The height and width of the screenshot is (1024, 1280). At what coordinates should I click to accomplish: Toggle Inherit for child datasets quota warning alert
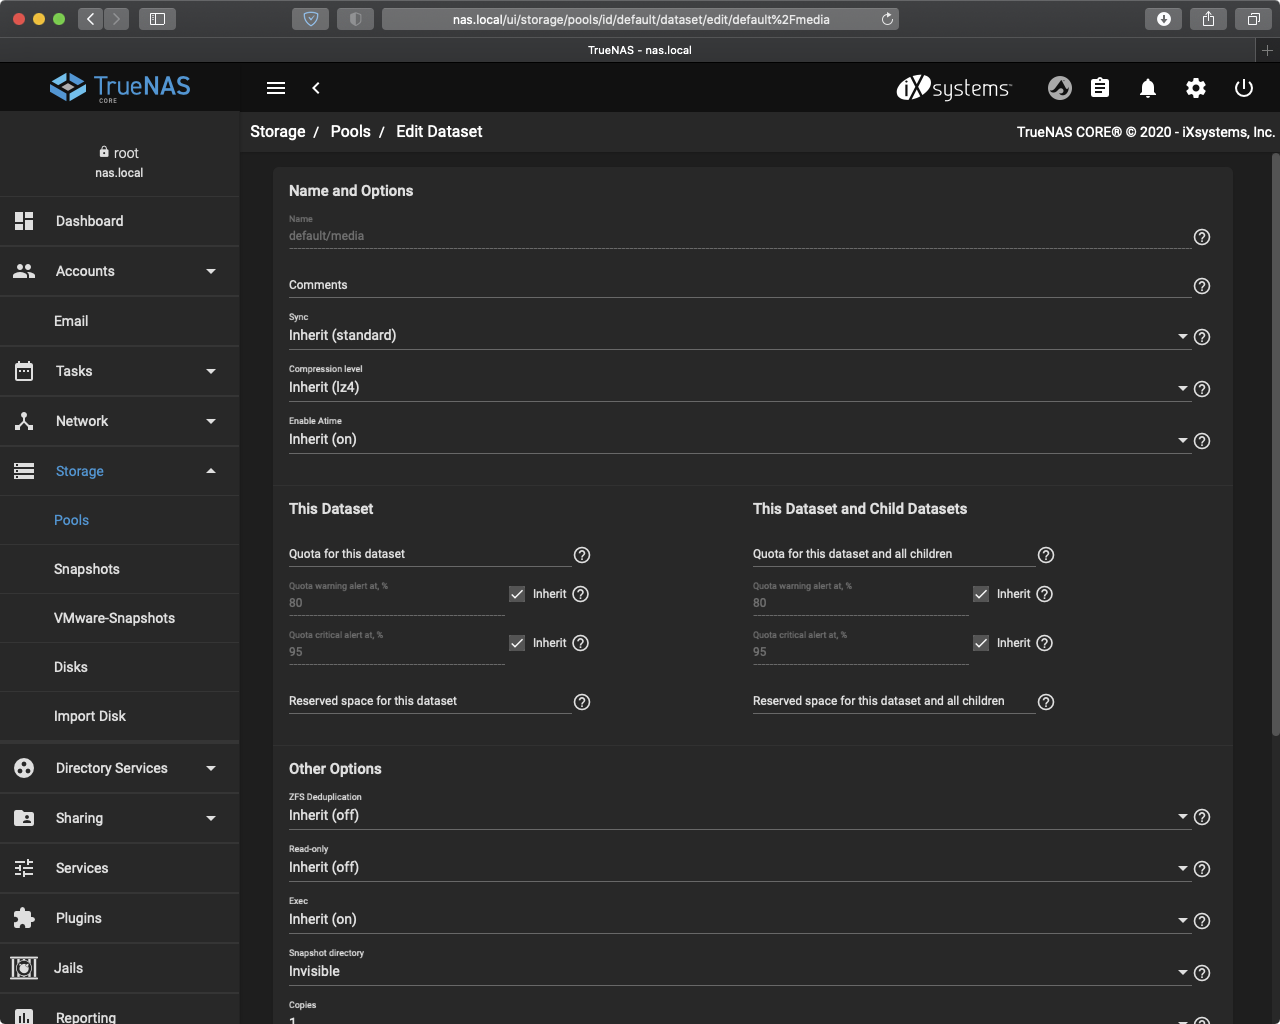(x=981, y=594)
